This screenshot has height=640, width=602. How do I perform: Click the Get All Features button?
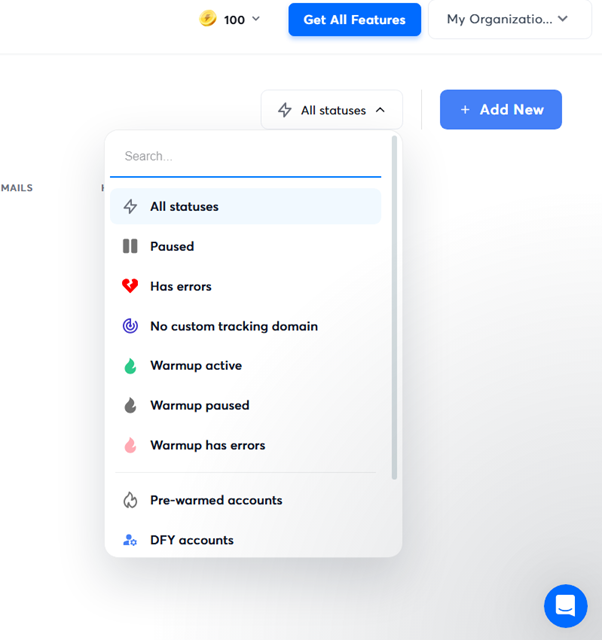coord(354,20)
